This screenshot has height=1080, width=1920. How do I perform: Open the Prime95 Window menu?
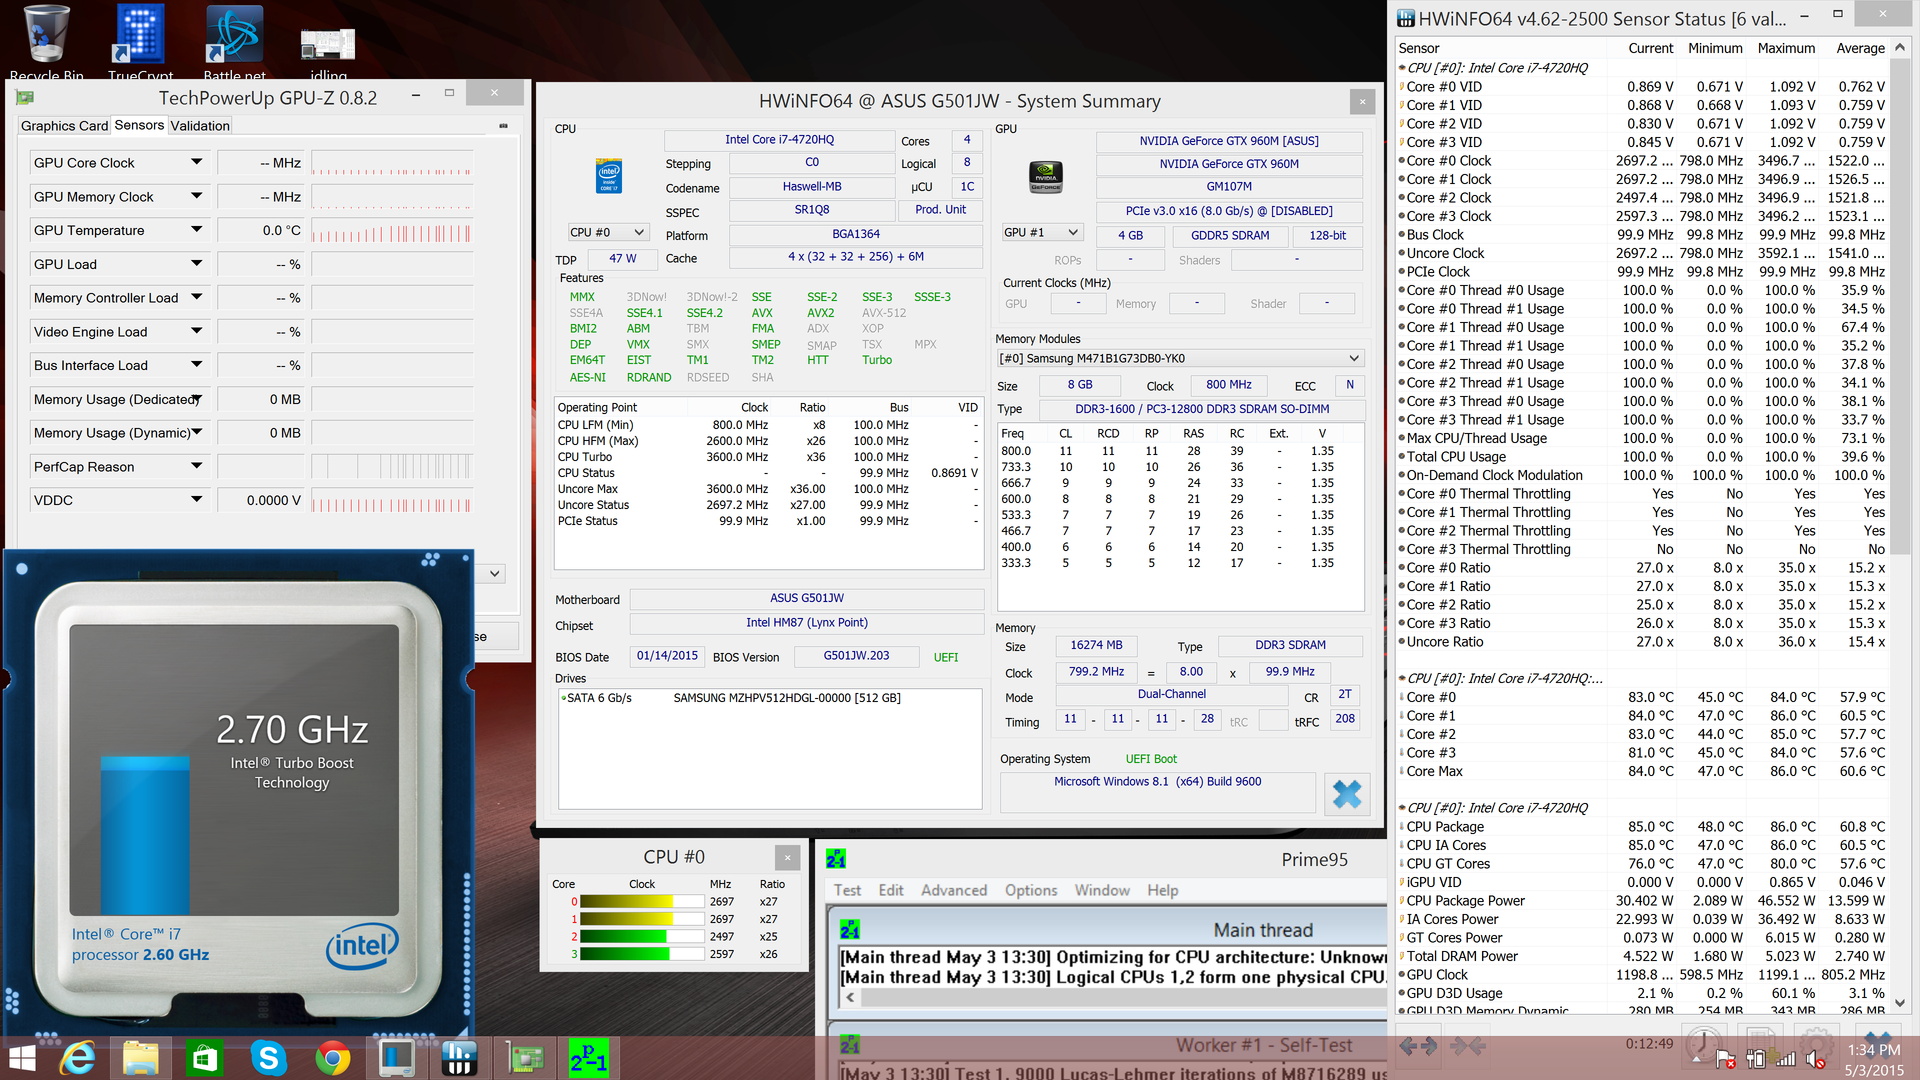click(x=1102, y=890)
